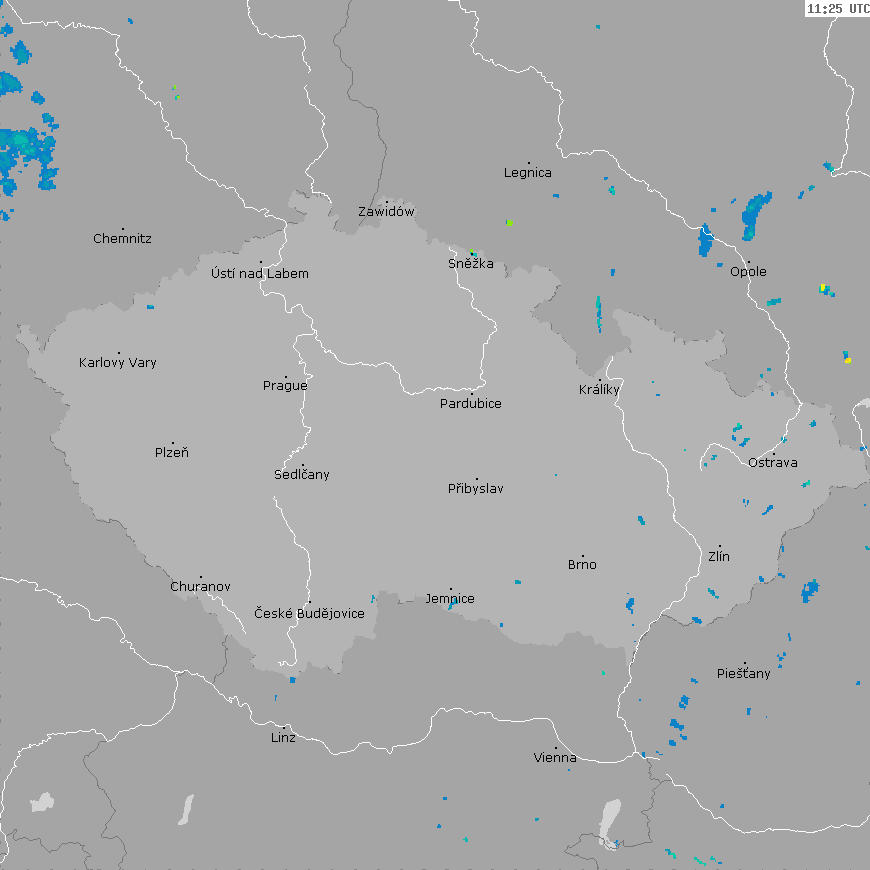Click the Chemnitz city label
The height and width of the screenshot is (870, 870).
[122, 239]
